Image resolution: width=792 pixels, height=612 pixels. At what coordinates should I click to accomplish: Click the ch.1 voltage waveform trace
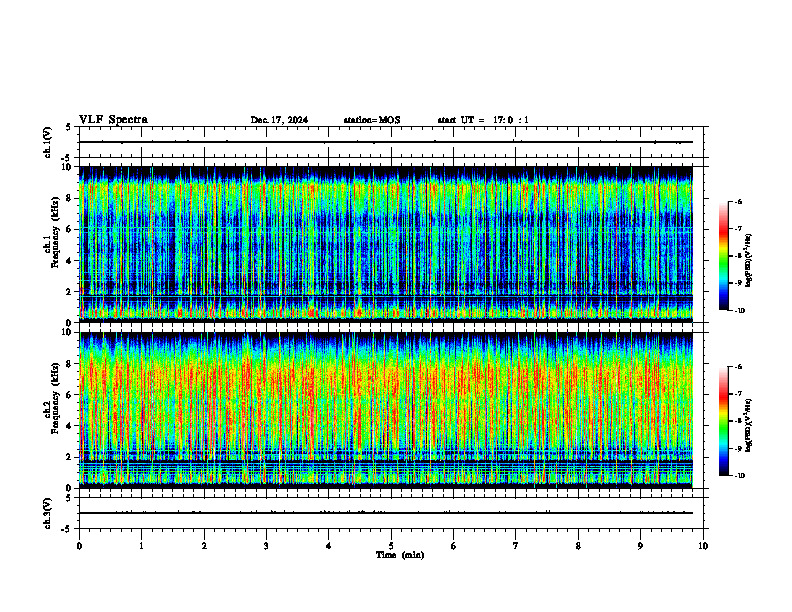coord(386,142)
